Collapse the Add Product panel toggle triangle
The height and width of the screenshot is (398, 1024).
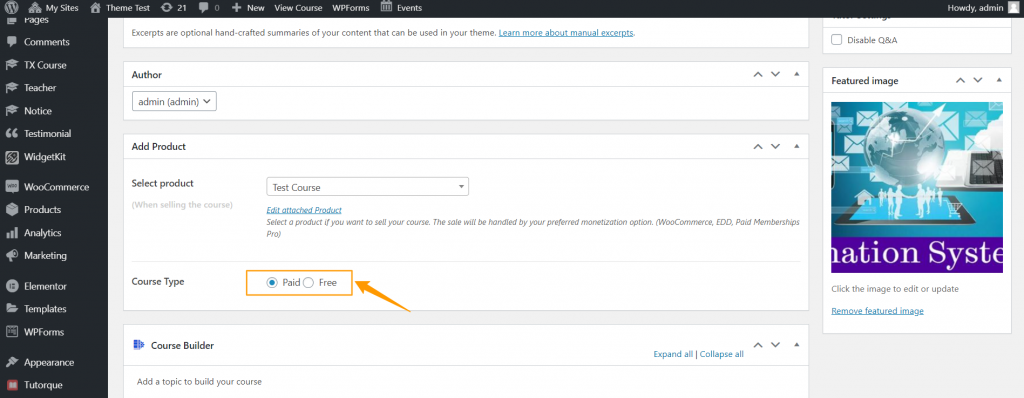(796, 146)
